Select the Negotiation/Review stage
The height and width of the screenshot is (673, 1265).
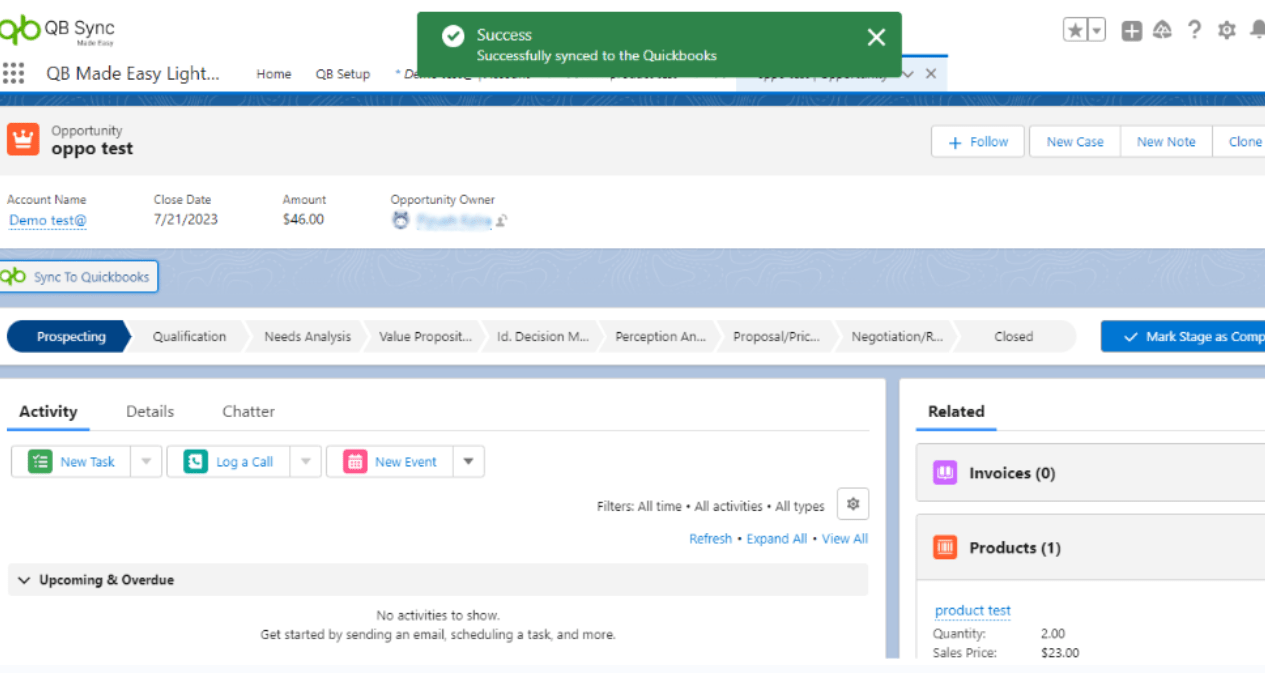point(897,337)
